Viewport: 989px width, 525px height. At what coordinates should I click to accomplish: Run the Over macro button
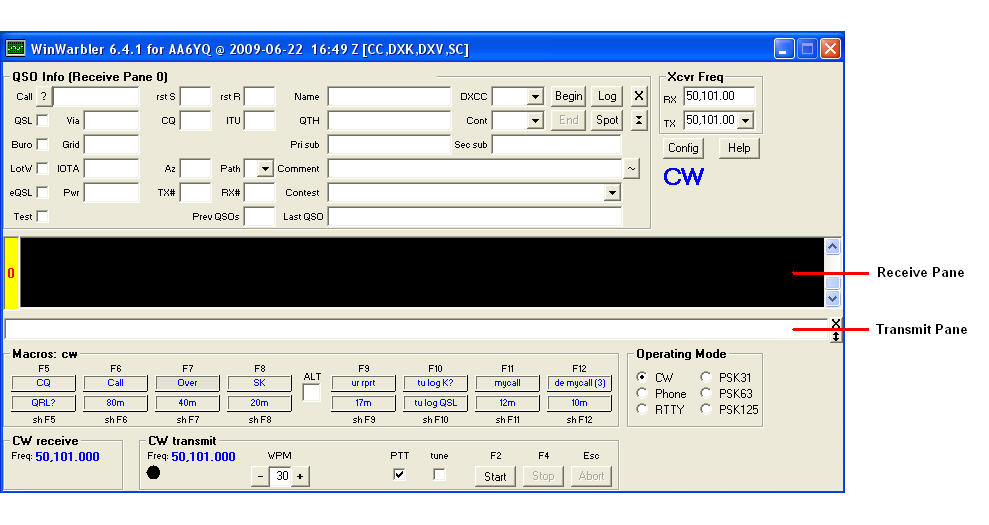(x=187, y=383)
